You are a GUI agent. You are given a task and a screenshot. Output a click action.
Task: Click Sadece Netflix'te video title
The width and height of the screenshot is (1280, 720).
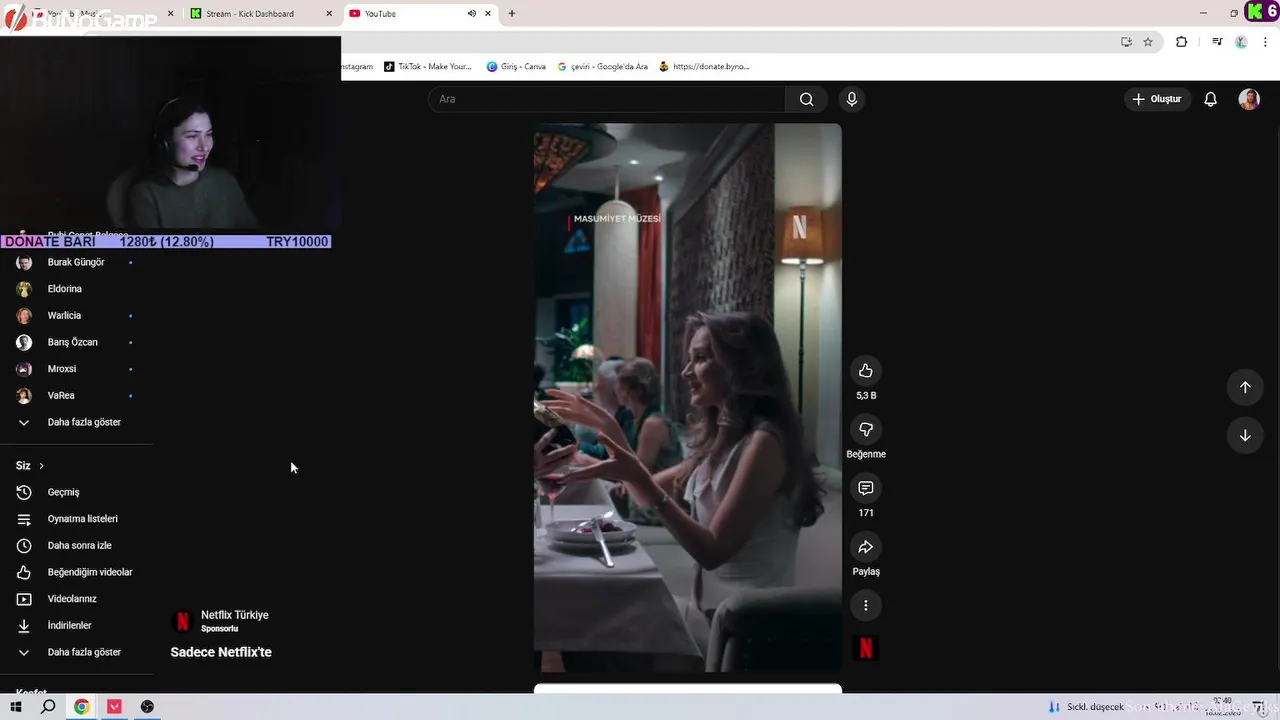coord(221,652)
